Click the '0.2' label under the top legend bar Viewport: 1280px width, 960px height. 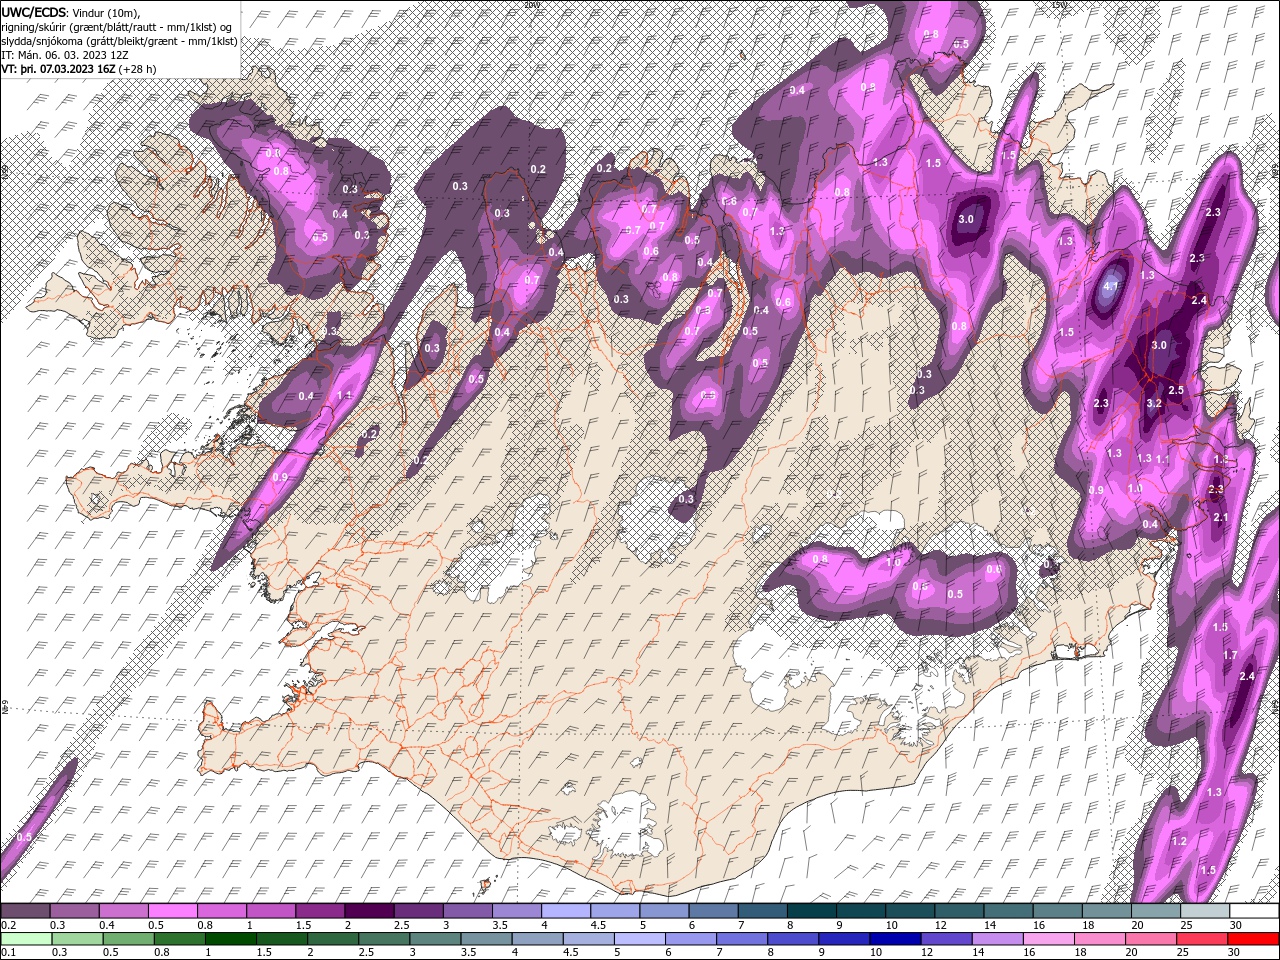(x=8, y=925)
